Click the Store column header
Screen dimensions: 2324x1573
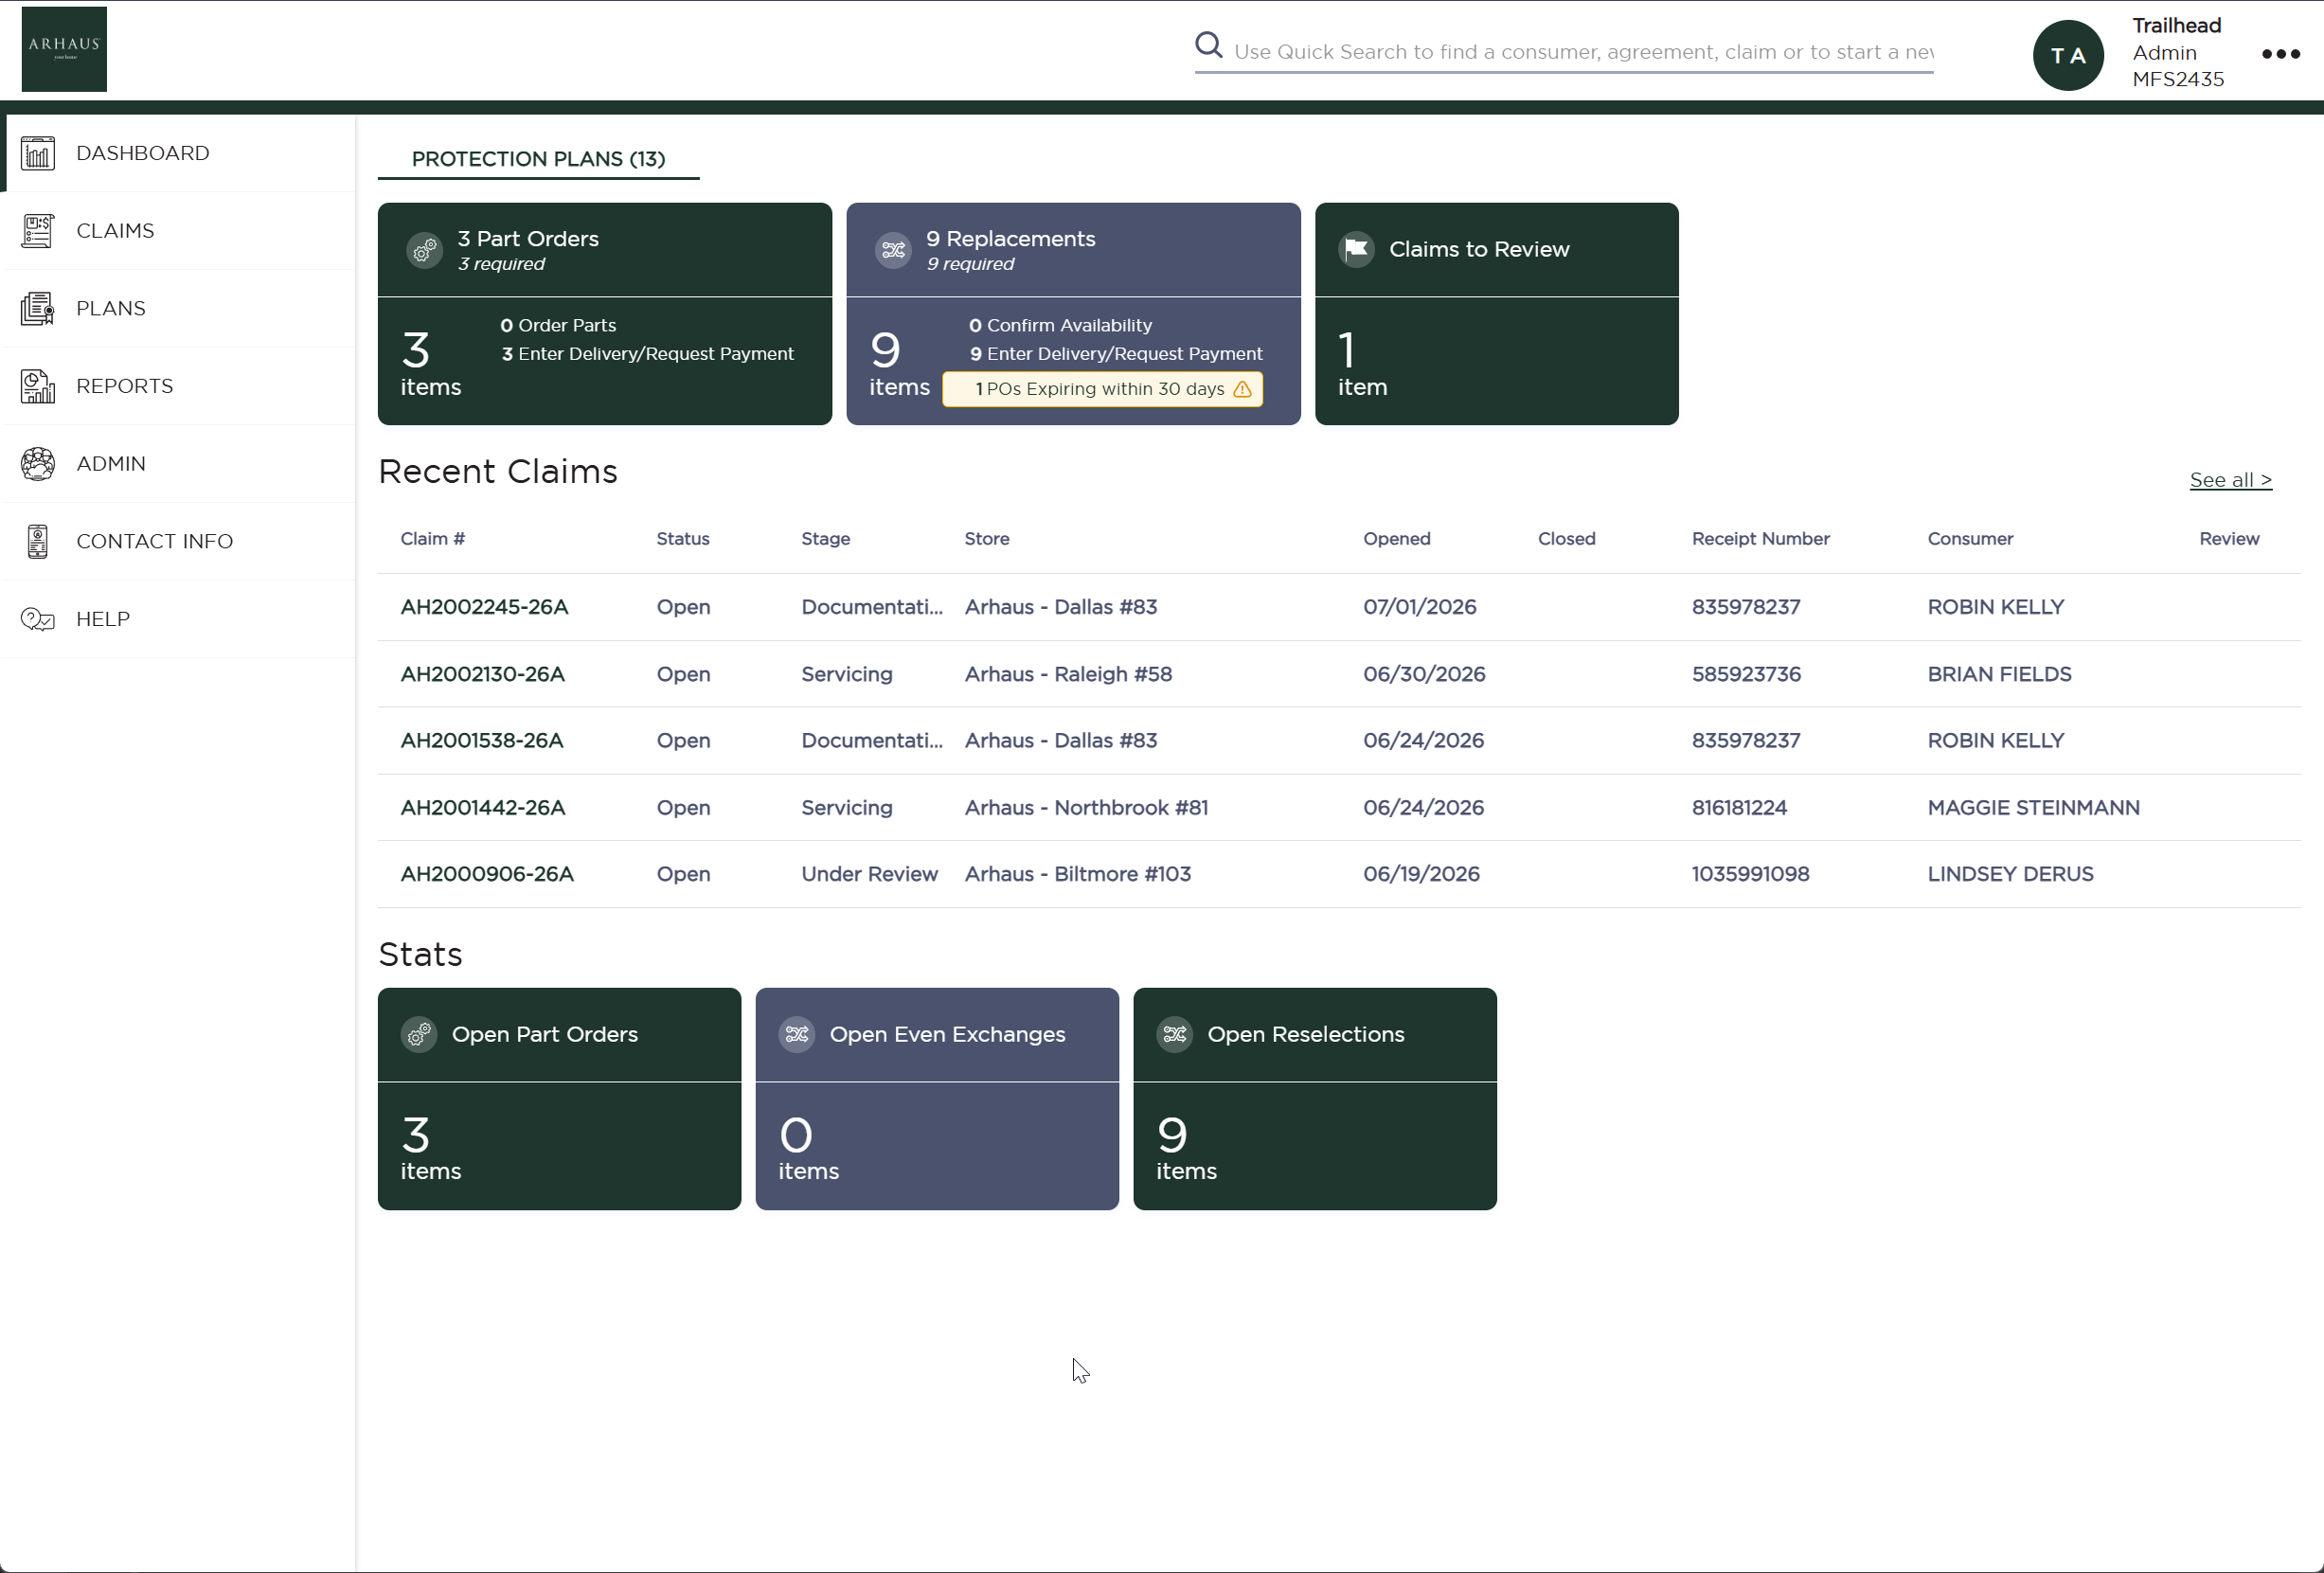pos(987,539)
